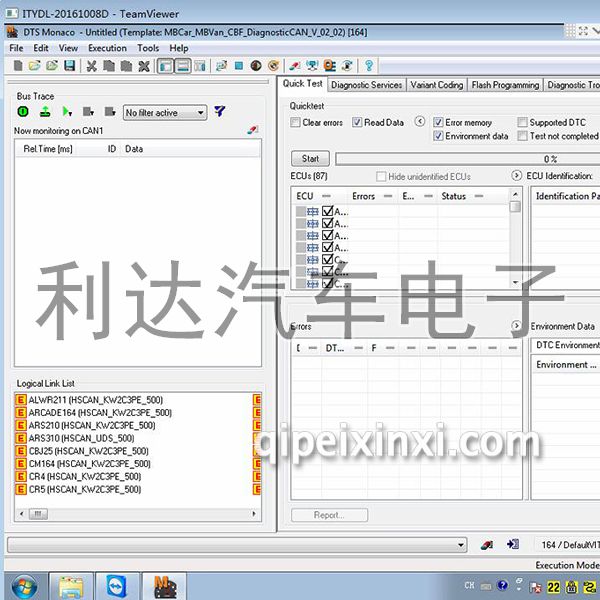This screenshot has height=600, width=600.
Task: Click the Cut scissors toolbar icon
Action: tap(91, 66)
